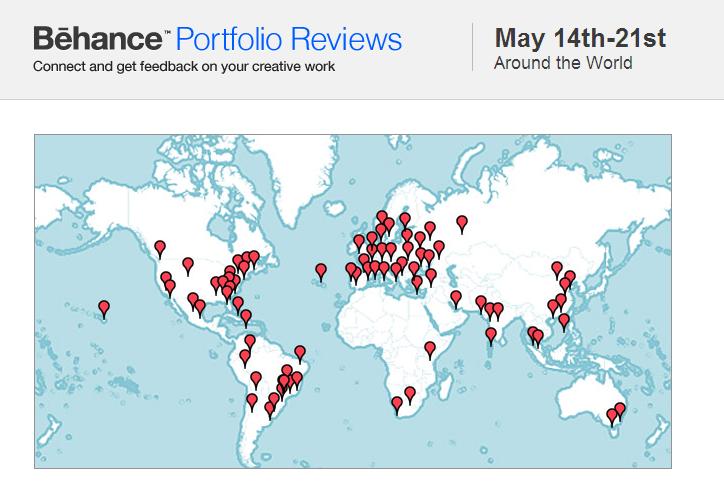This screenshot has height=488, width=724.
Task: Select the Azores pin in the mid-Atlantic
Action: pos(321,272)
